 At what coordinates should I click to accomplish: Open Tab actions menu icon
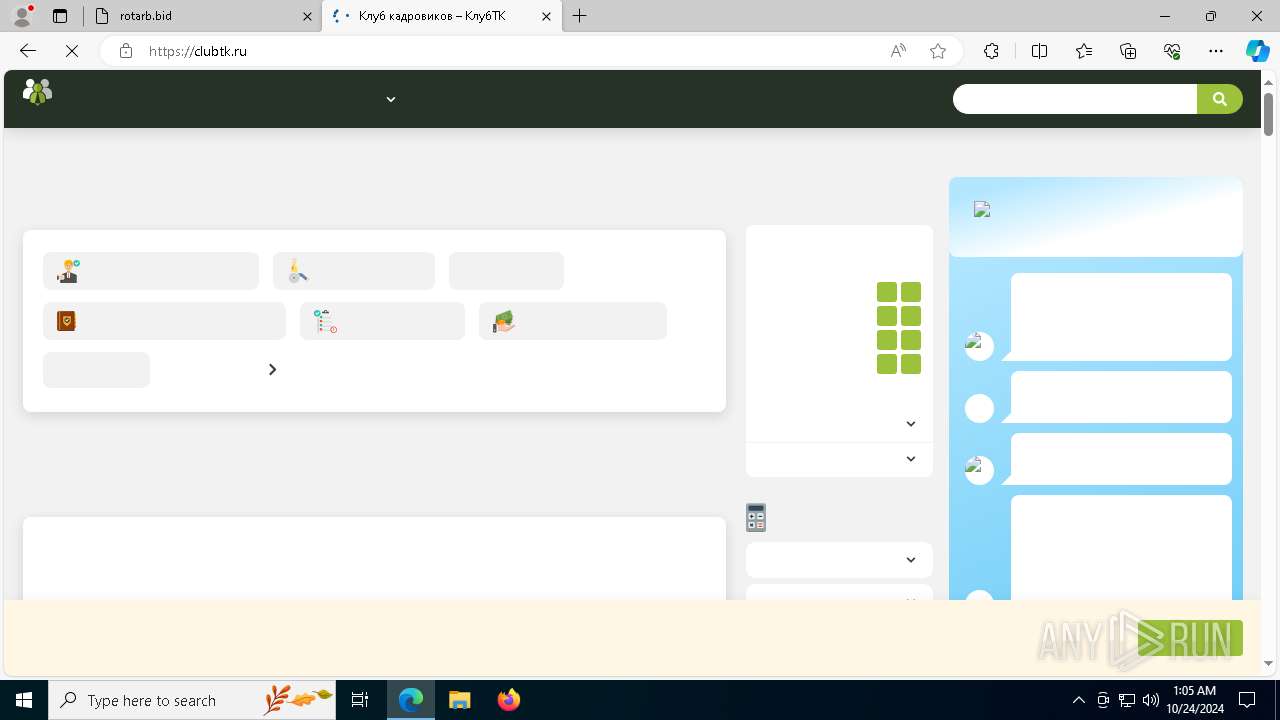[60, 16]
